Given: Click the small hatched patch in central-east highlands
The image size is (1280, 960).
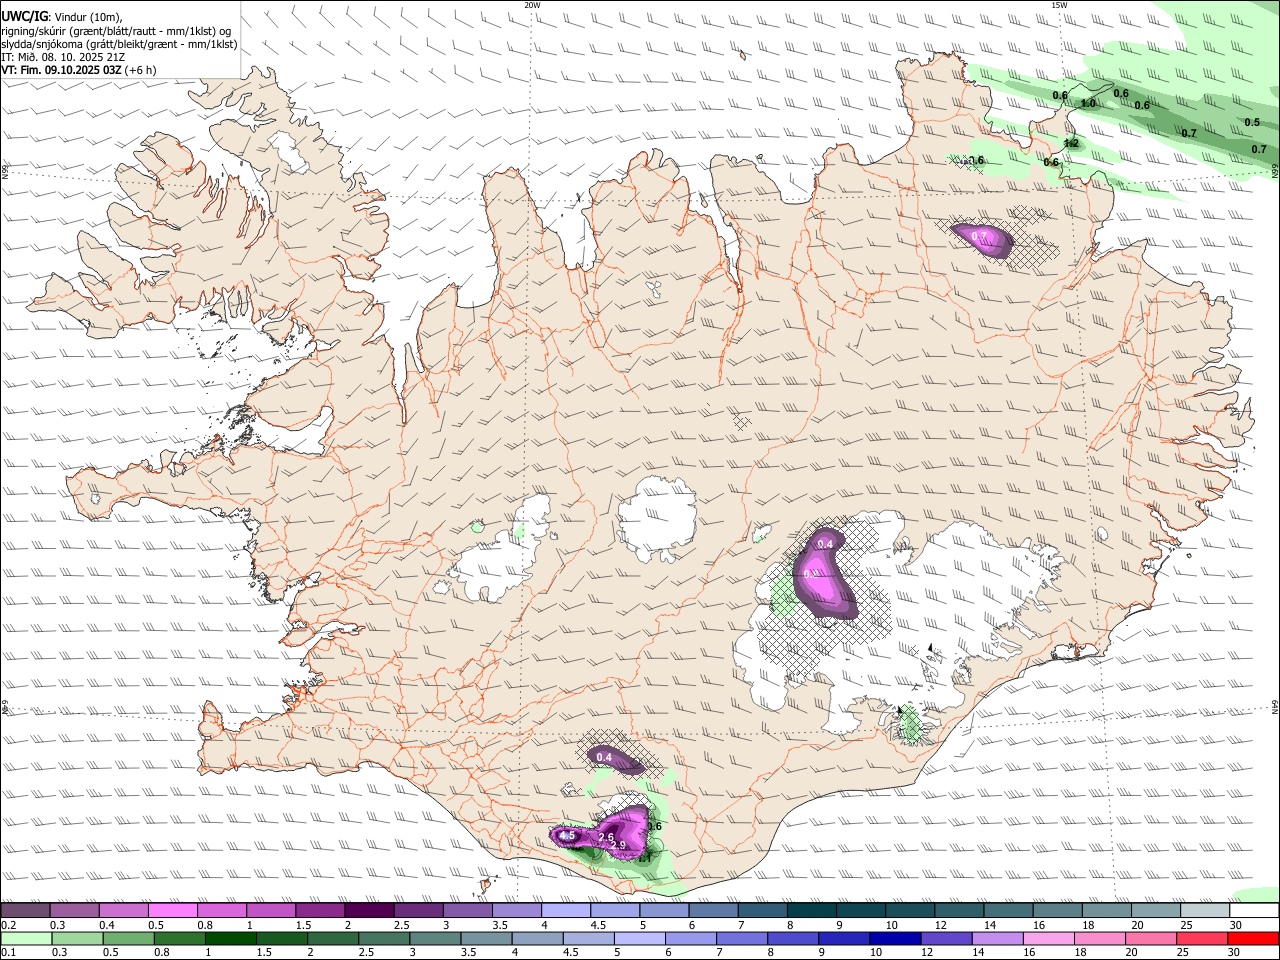Looking at the screenshot, I should [741, 422].
